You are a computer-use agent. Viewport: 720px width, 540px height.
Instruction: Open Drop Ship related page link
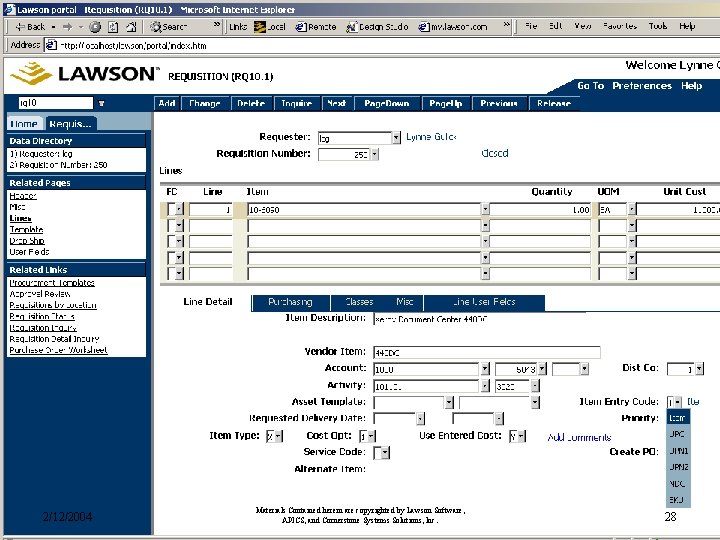pyautogui.click(x=27, y=241)
